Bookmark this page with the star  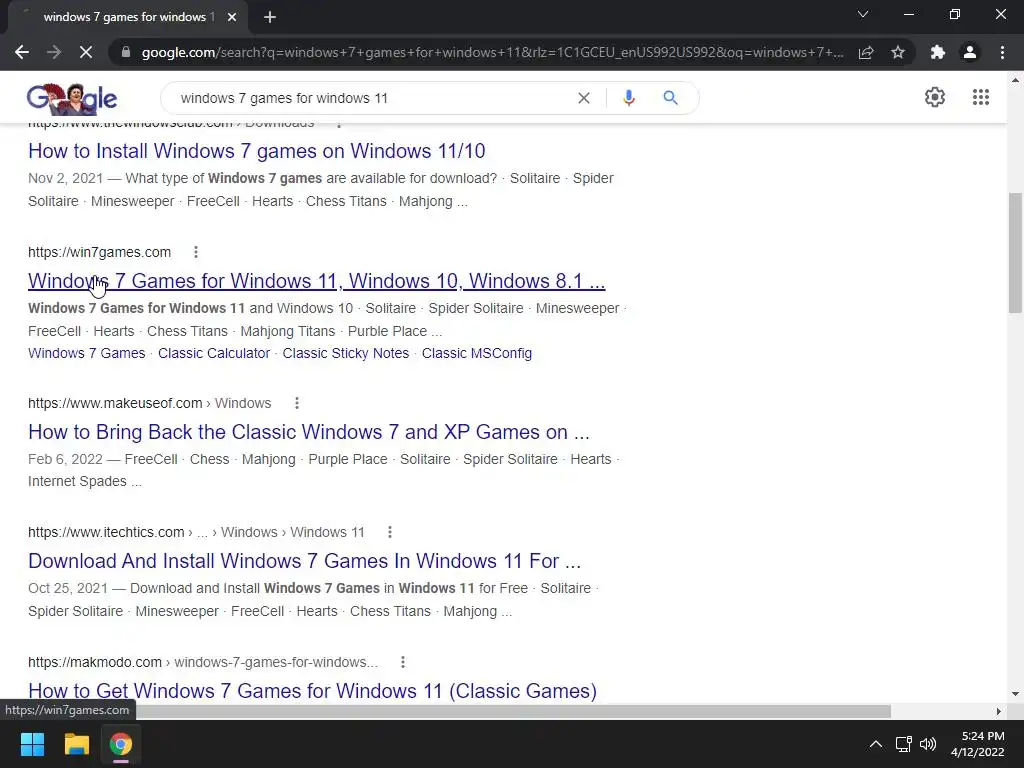[x=898, y=52]
